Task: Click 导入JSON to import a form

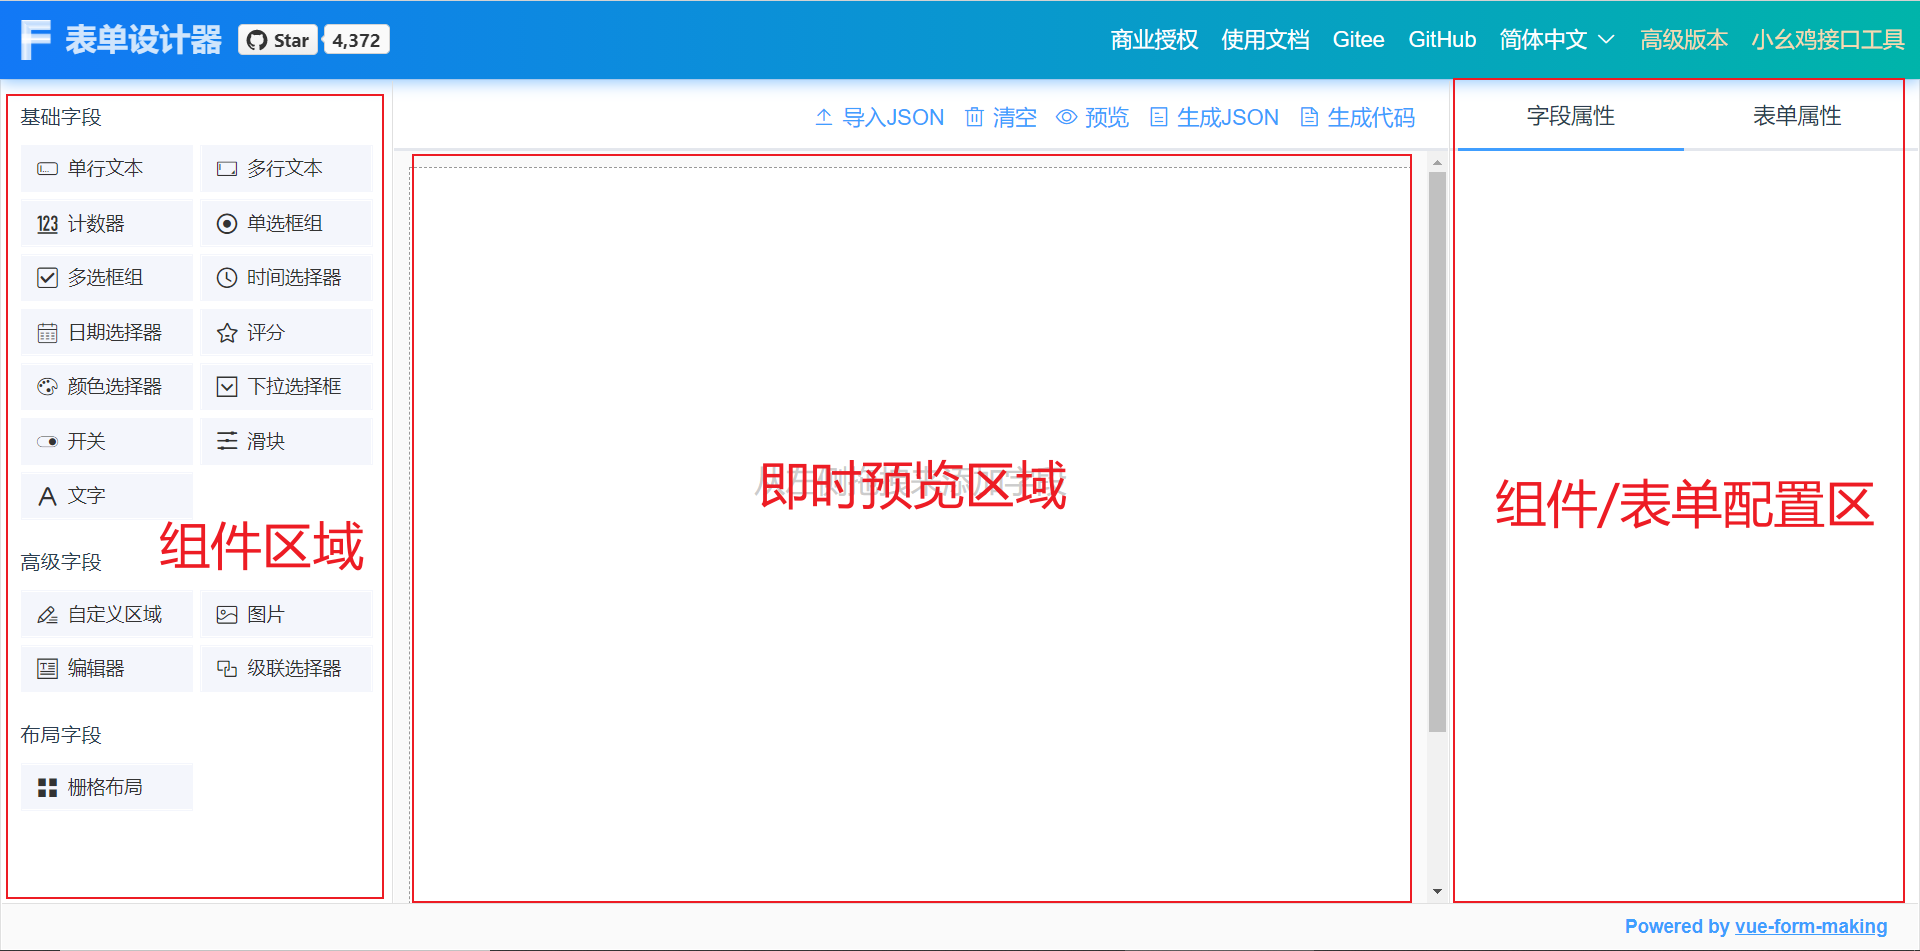Action: (x=878, y=117)
